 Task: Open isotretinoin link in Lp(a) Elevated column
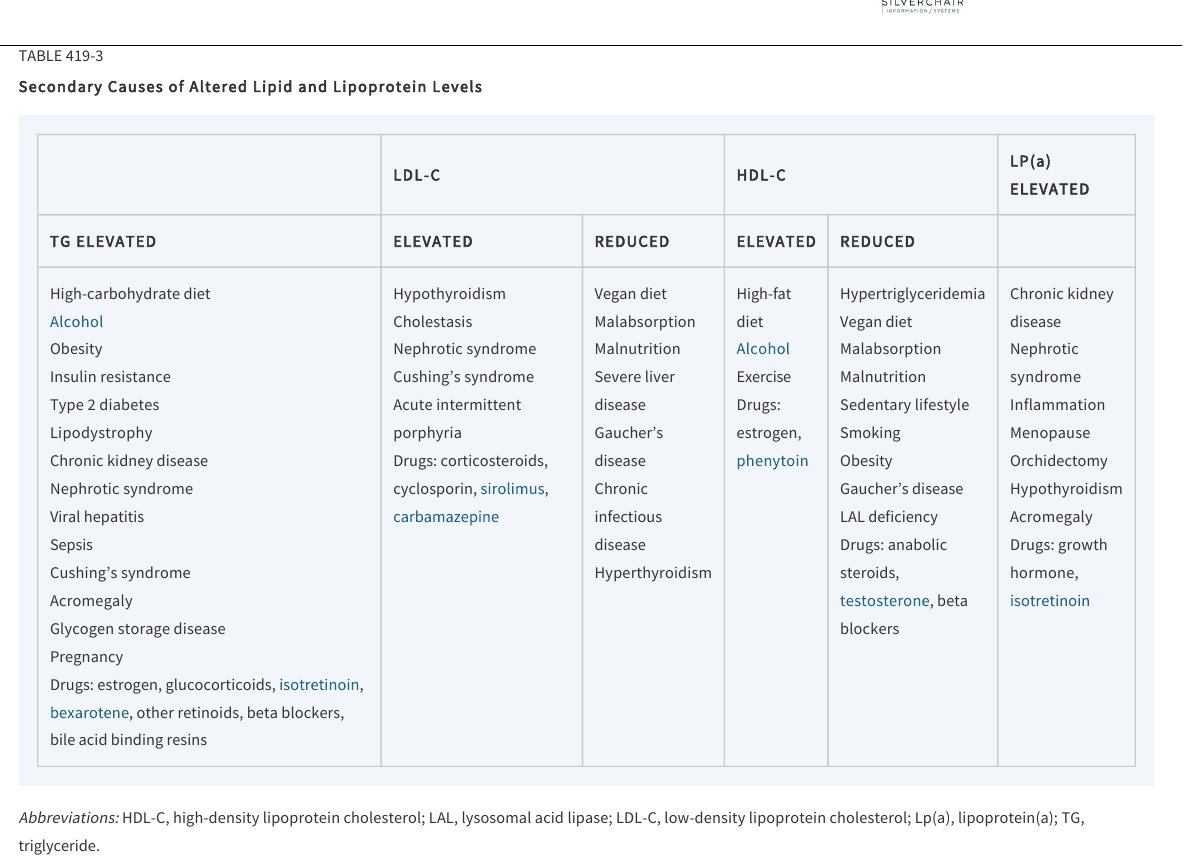[1049, 601]
